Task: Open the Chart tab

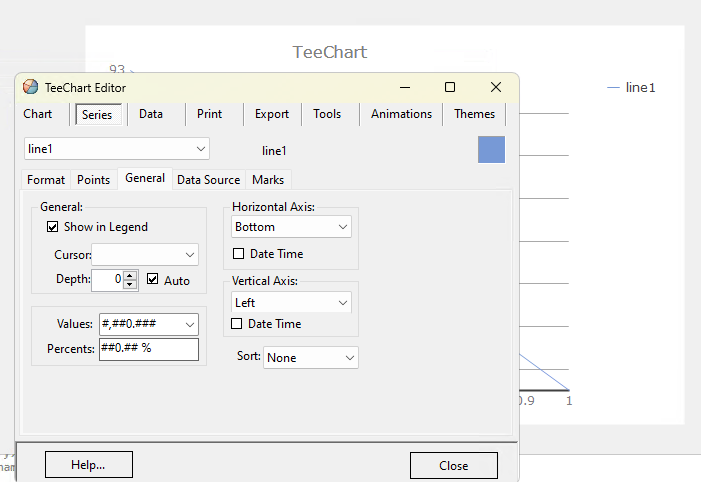Action: (x=38, y=114)
